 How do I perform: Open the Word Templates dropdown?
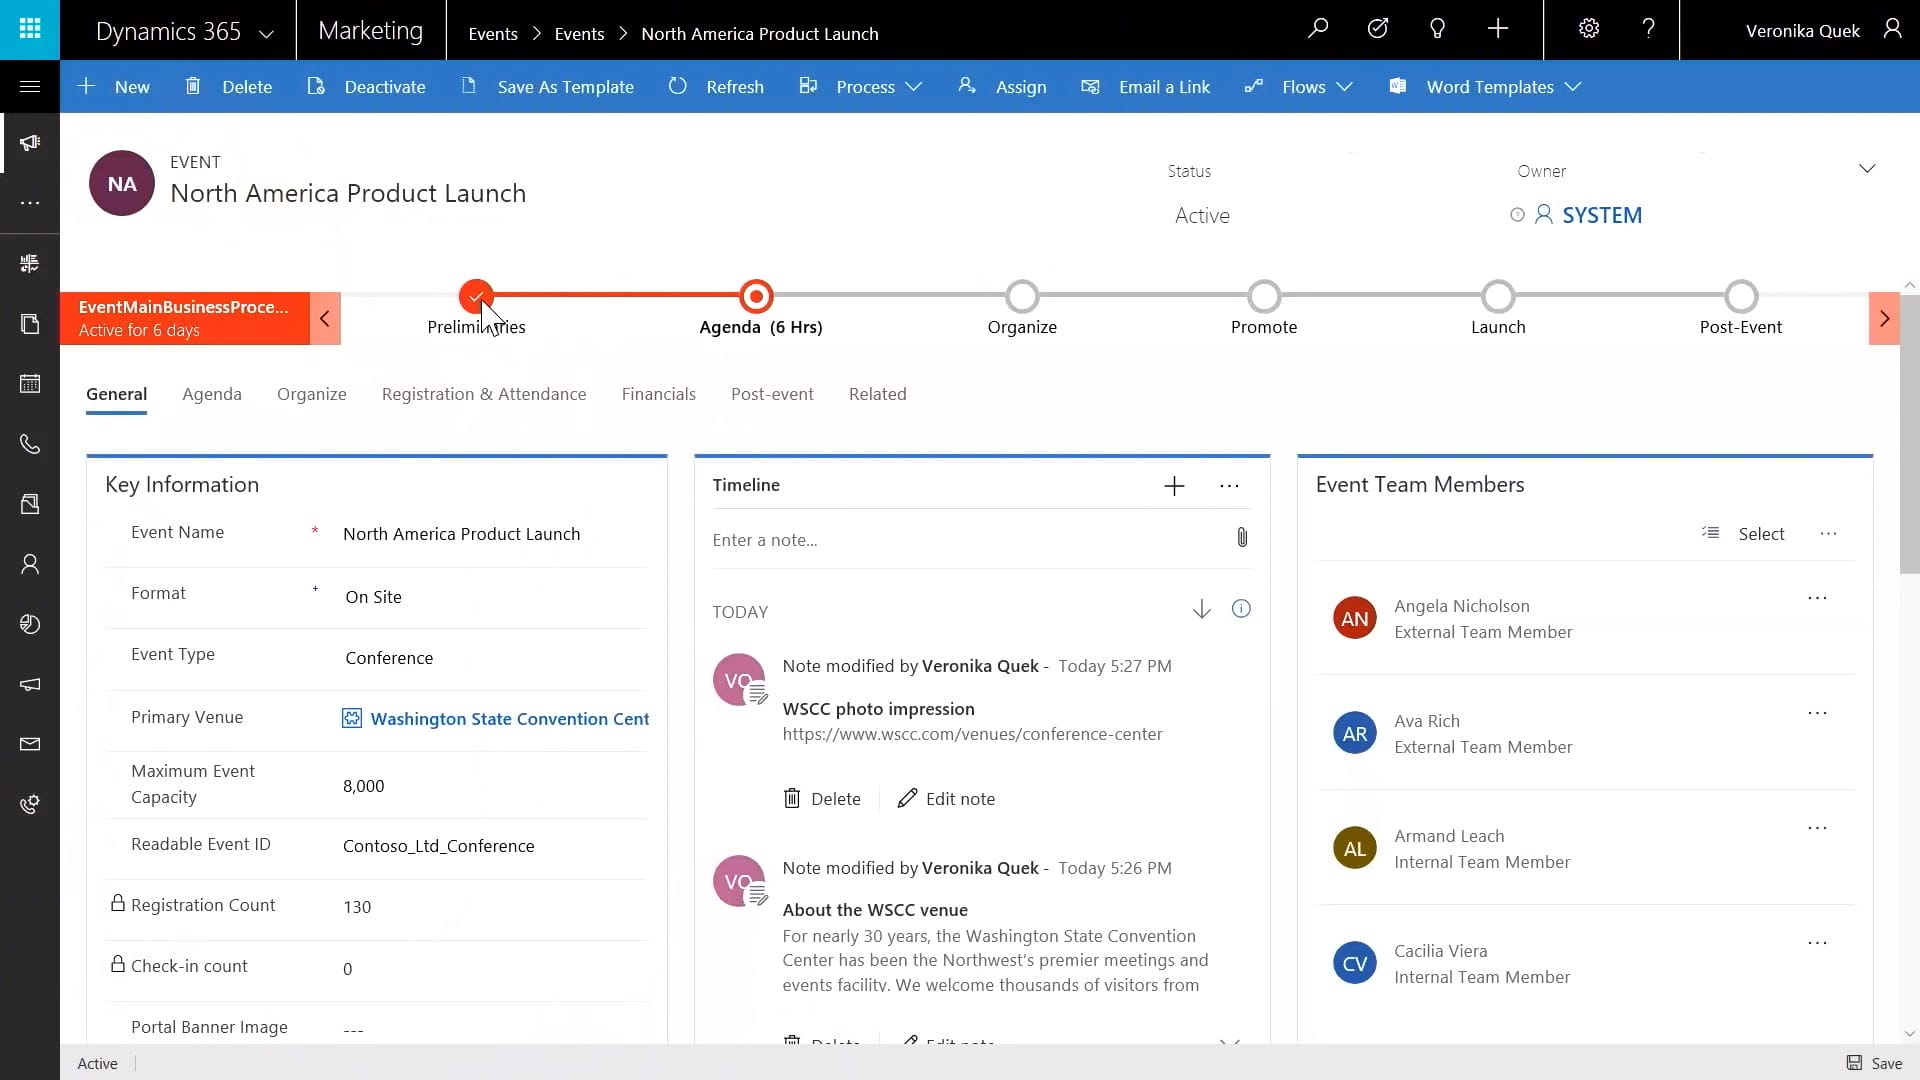(x=1489, y=87)
